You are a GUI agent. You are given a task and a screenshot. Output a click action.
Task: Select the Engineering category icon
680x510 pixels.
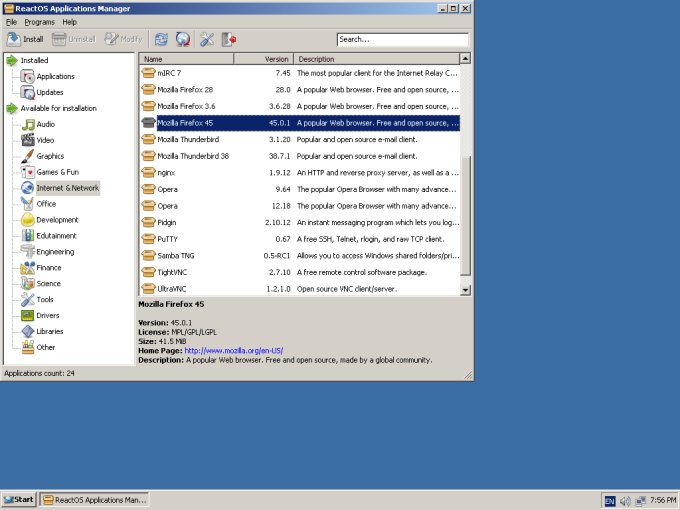tap(28, 252)
